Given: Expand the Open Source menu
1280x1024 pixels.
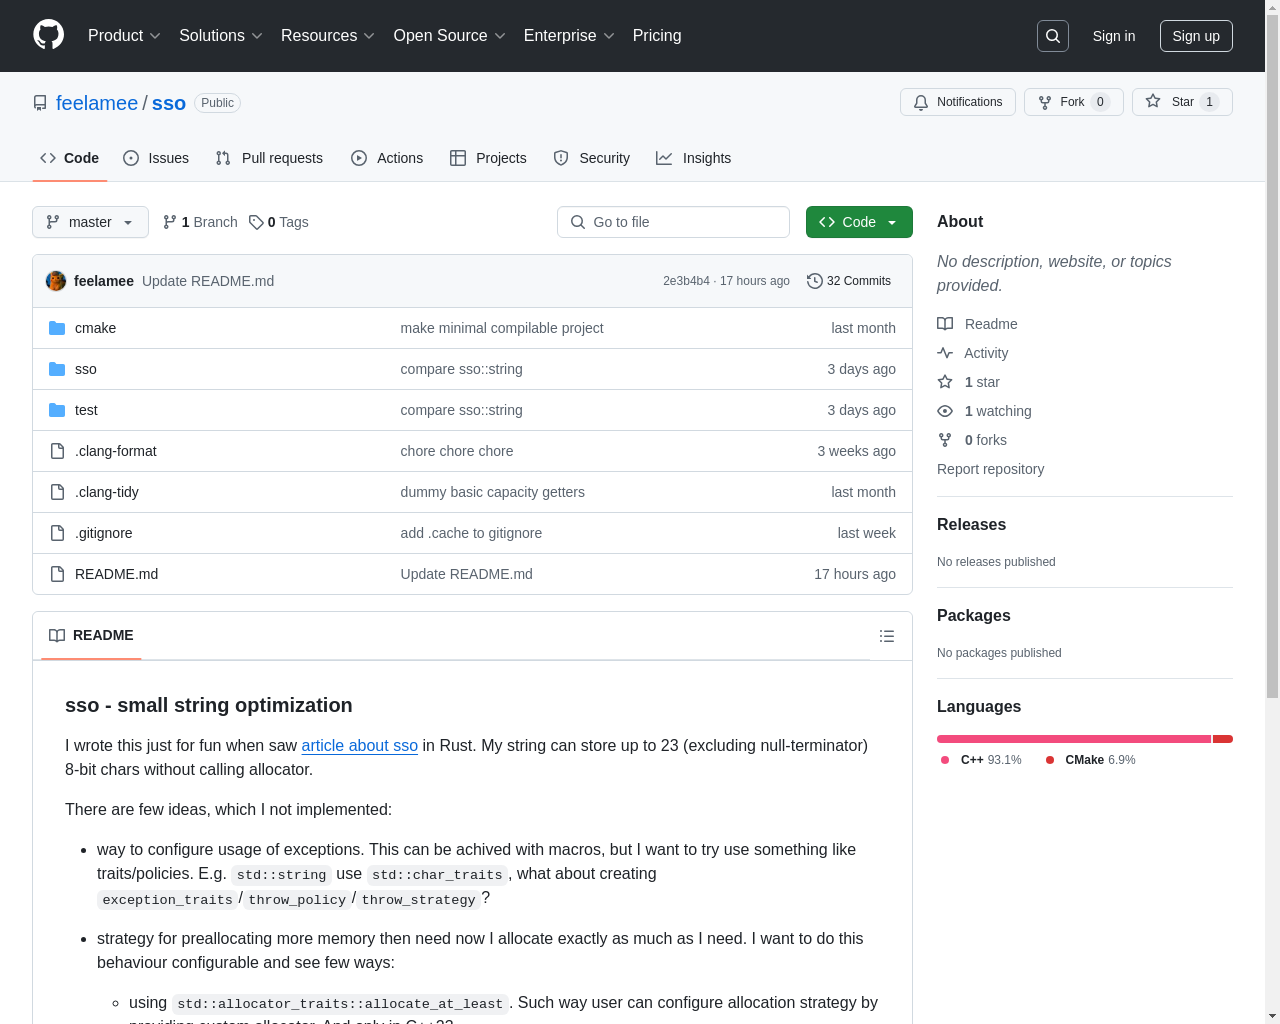Looking at the screenshot, I should pyautogui.click(x=450, y=36).
